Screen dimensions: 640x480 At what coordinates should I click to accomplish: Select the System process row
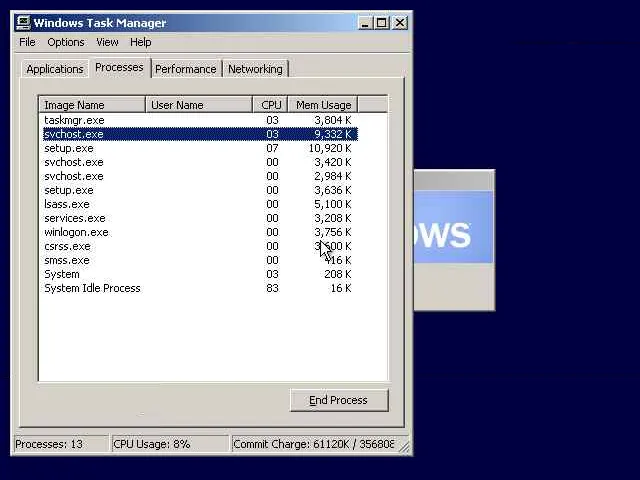point(200,274)
